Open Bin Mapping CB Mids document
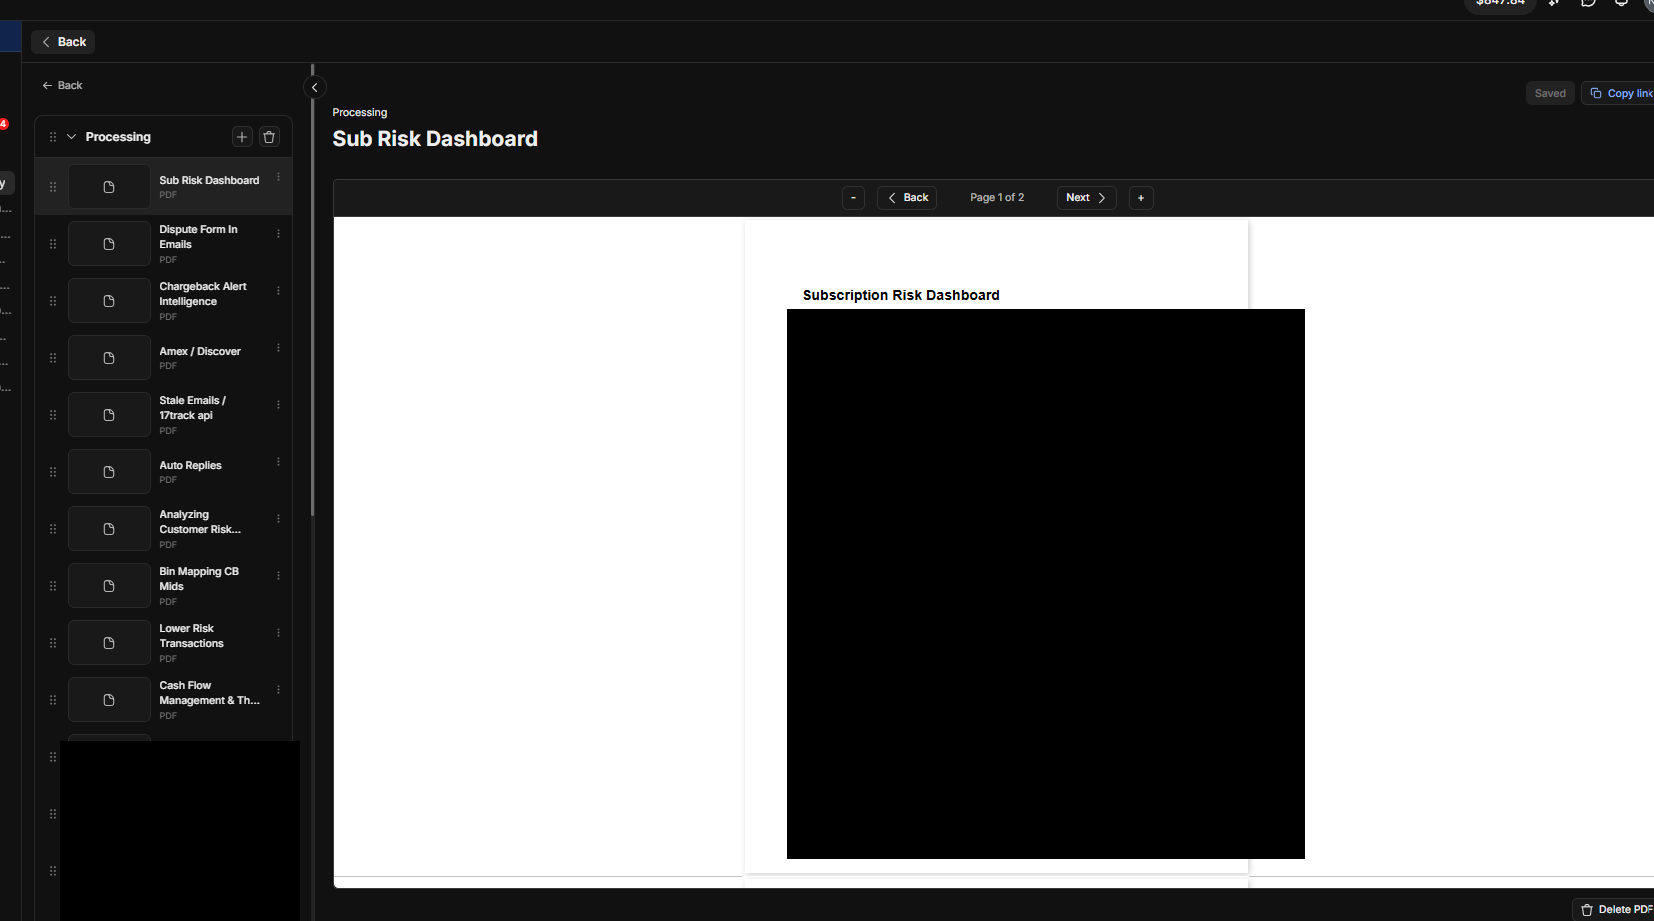The image size is (1654, 921). (x=164, y=586)
